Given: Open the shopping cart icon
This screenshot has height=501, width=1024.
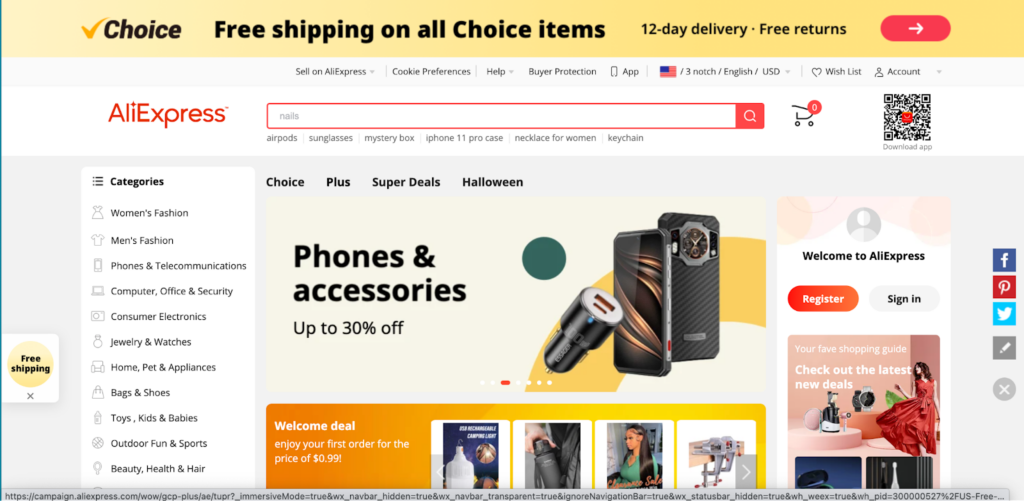Looking at the screenshot, I should 805,115.
